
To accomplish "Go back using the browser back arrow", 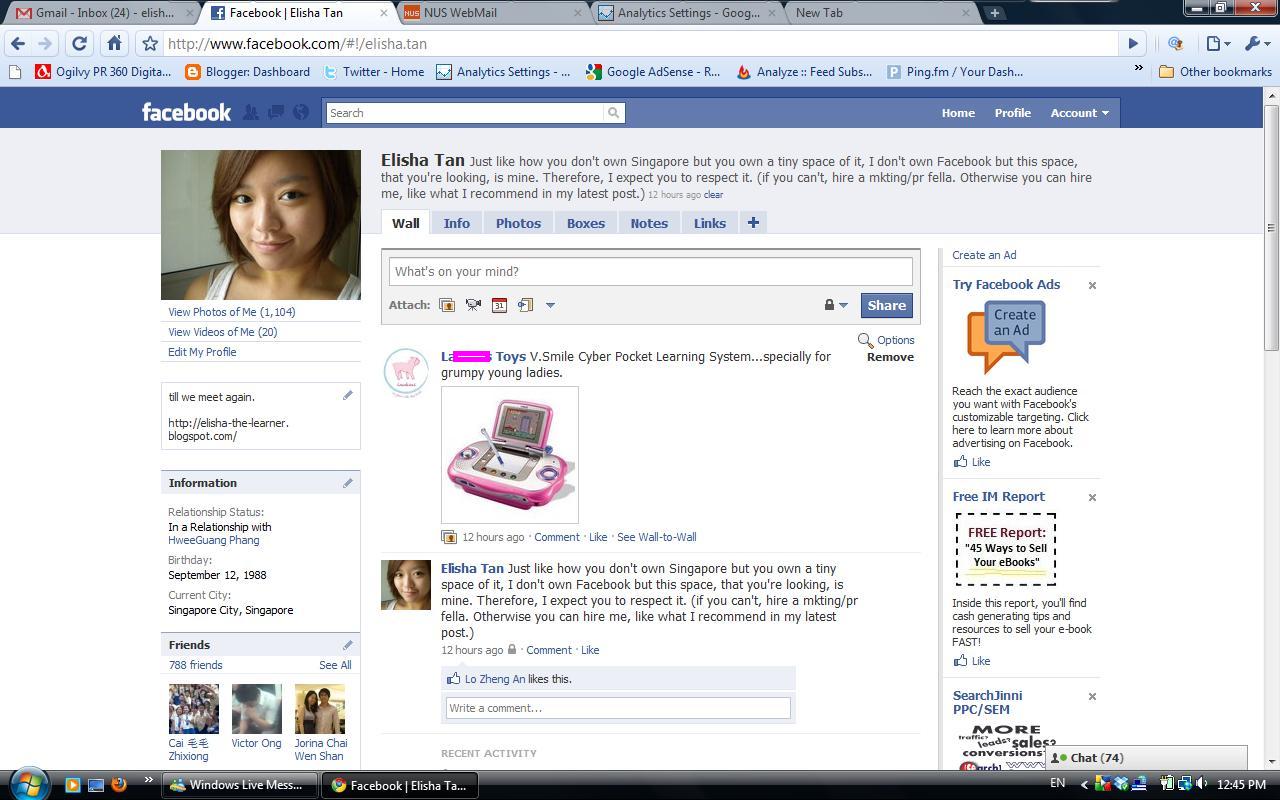I will pyautogui.click(x=18, y=44).
